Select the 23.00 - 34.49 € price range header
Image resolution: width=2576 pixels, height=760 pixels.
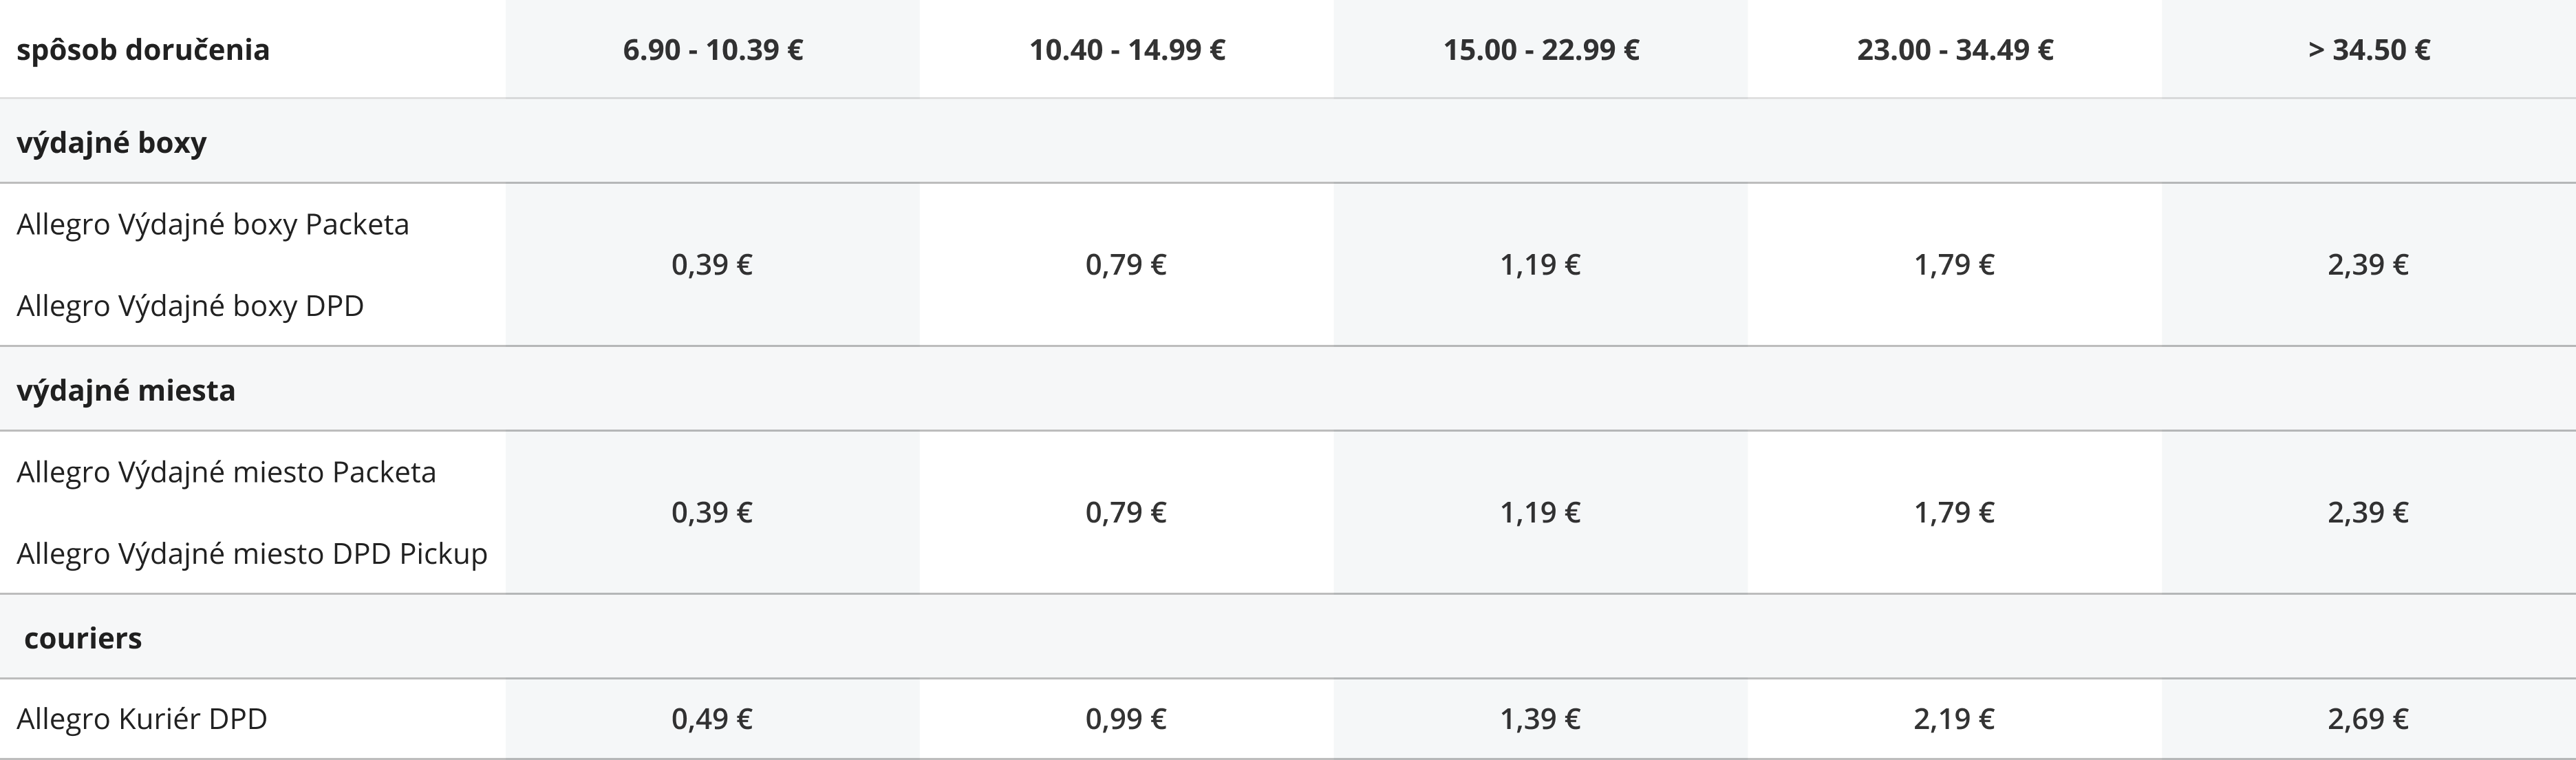[x=1955, y=50]
